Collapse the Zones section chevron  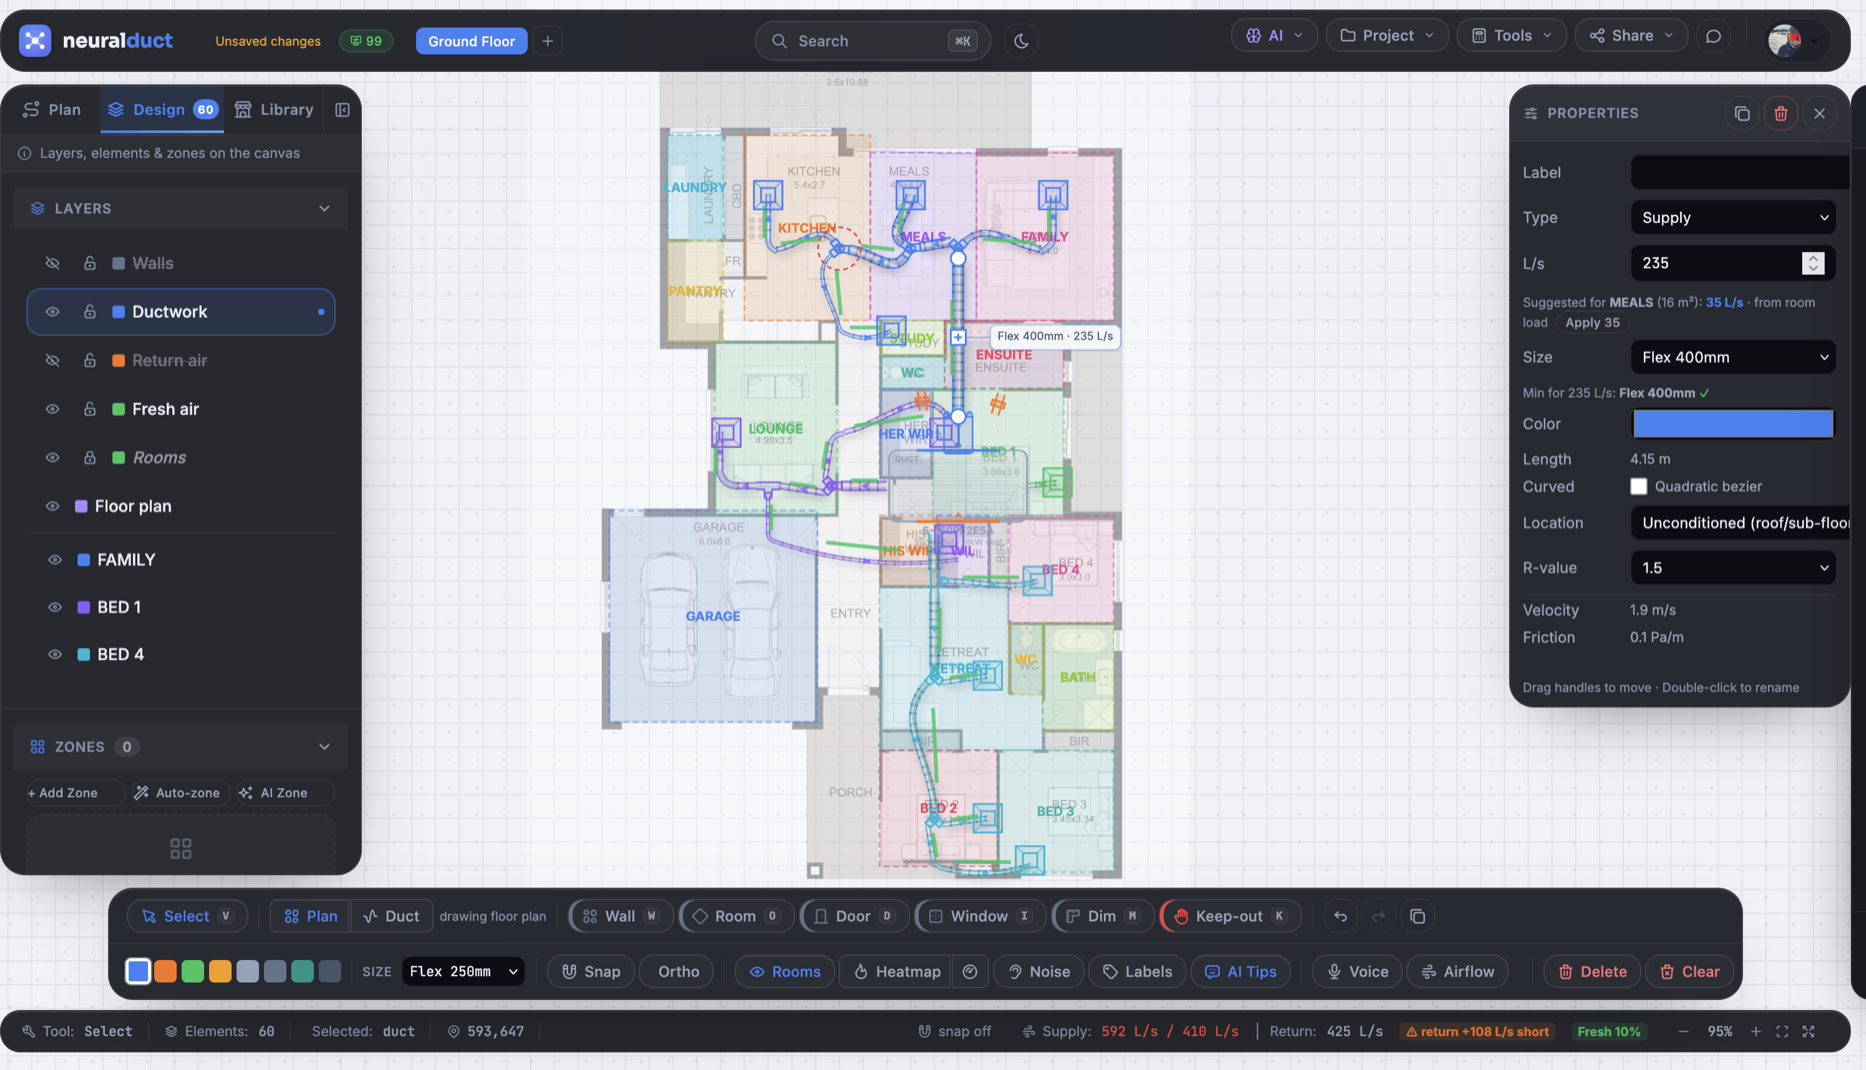tap(324, 747)
